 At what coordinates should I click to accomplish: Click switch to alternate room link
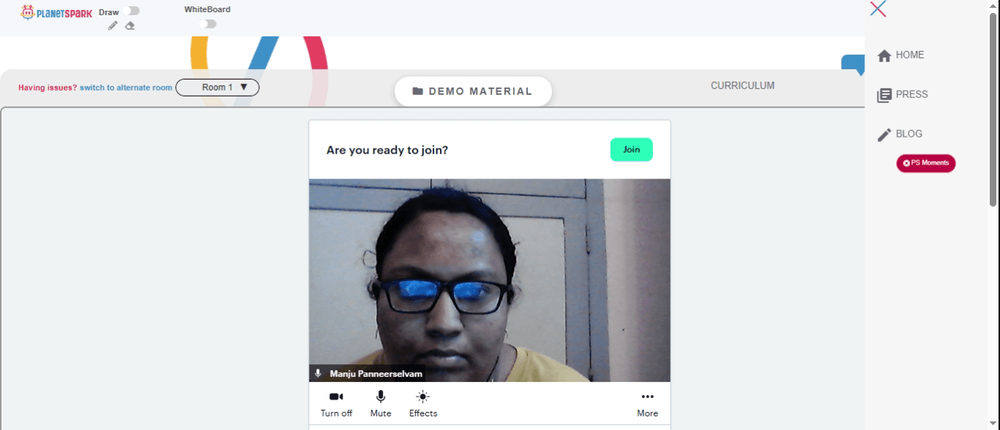126,87
